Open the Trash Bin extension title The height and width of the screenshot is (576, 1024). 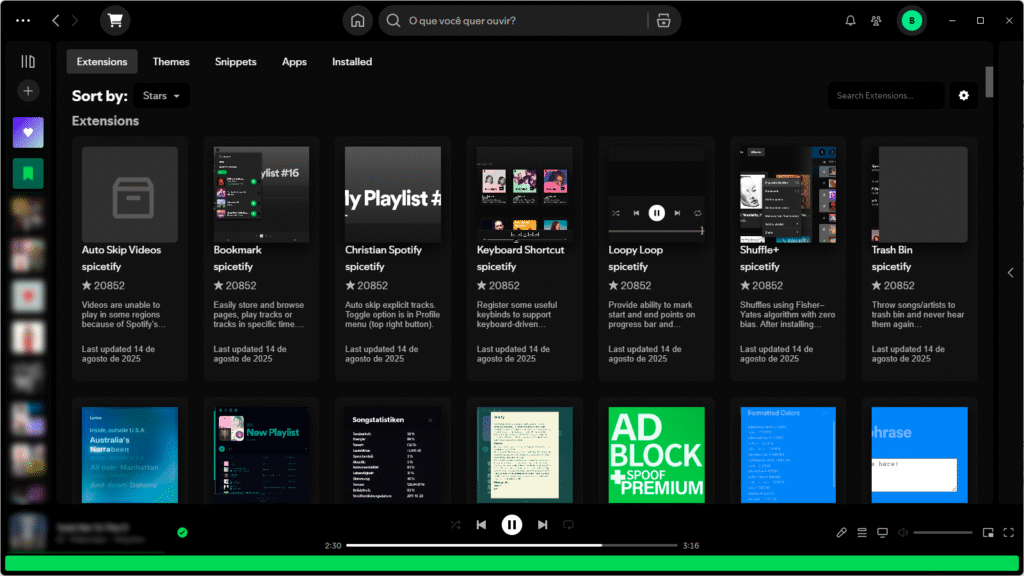click(x=892, y=250)
